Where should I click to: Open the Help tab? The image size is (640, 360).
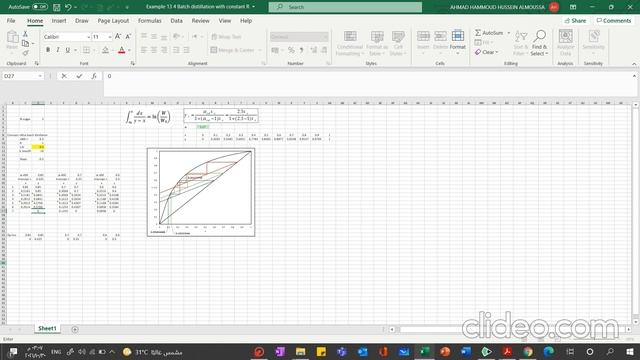tap(246, 20)
